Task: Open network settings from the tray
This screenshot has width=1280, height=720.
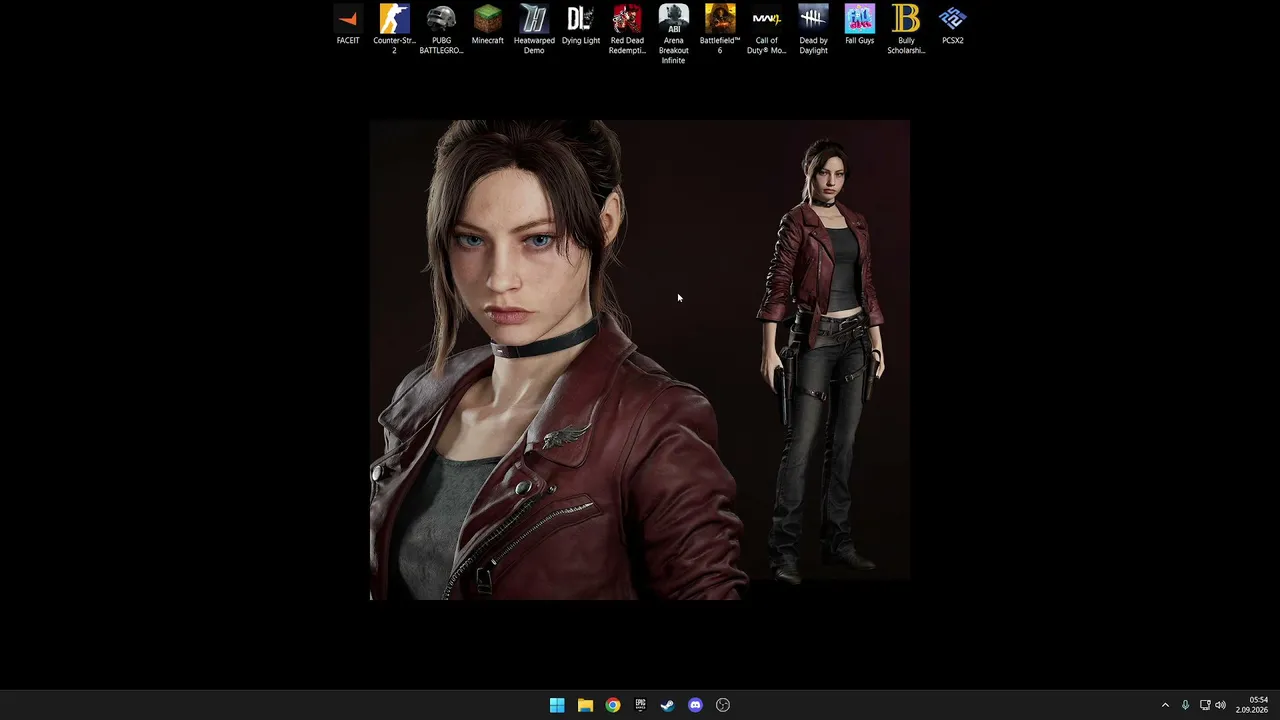Action: pos(1205,705)
